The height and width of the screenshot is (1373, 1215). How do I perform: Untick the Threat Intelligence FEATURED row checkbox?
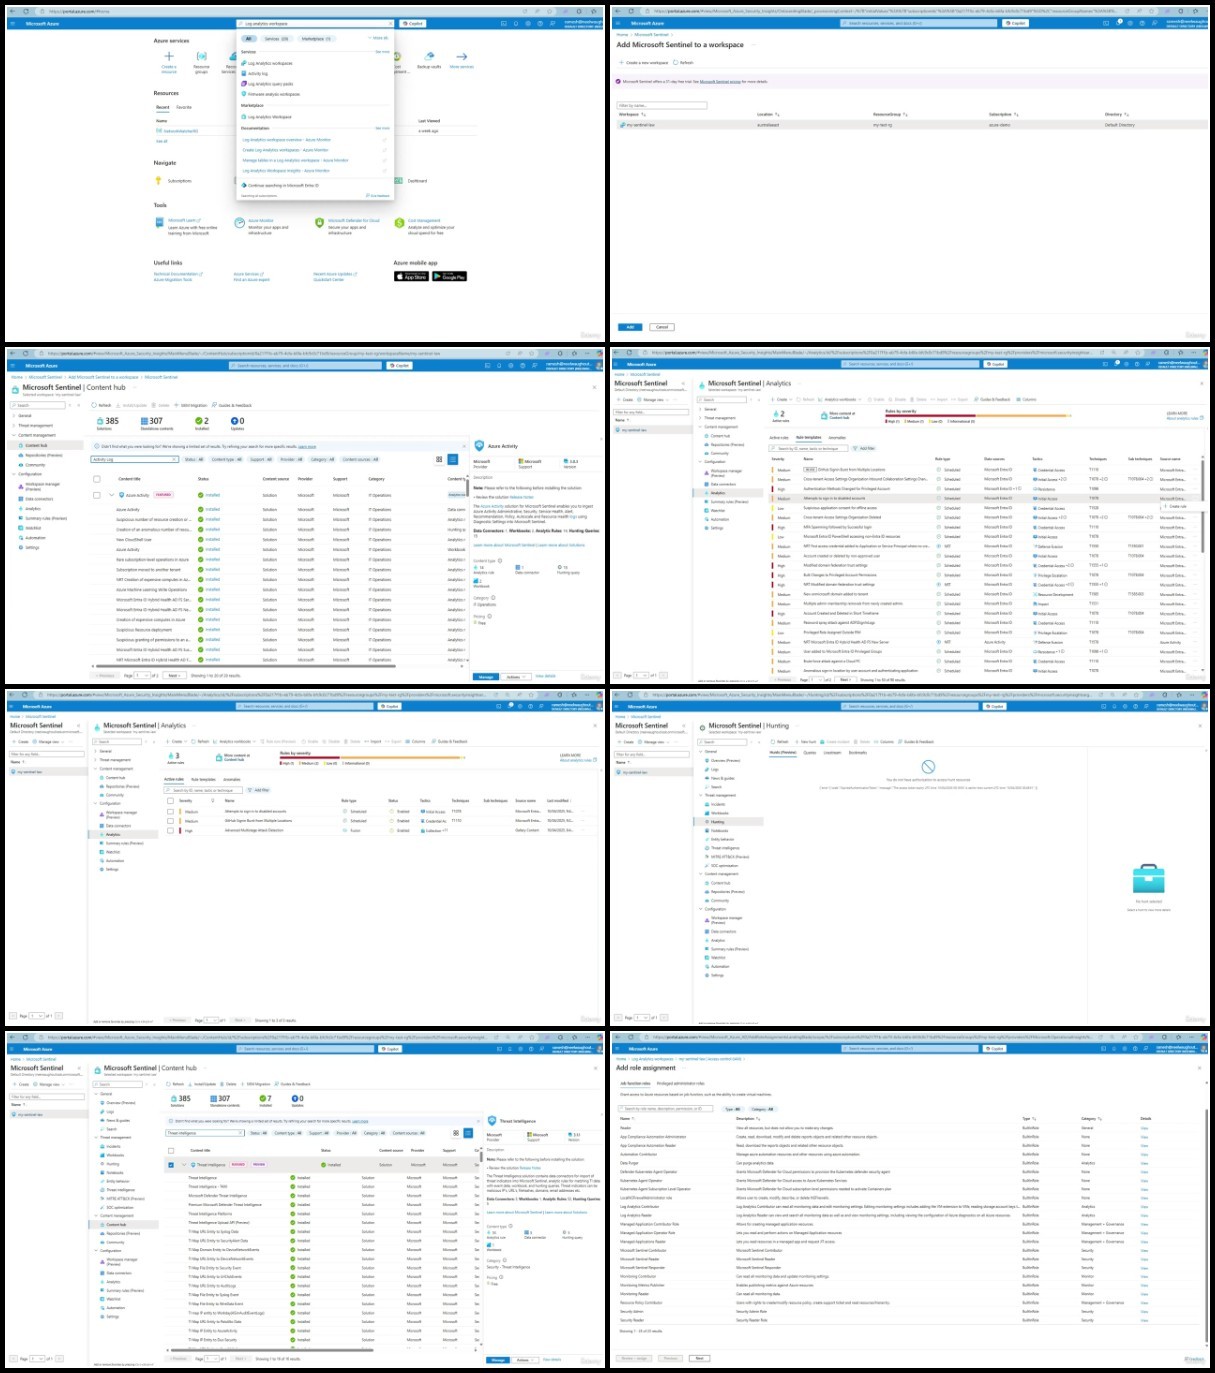tap(171, 1165)
